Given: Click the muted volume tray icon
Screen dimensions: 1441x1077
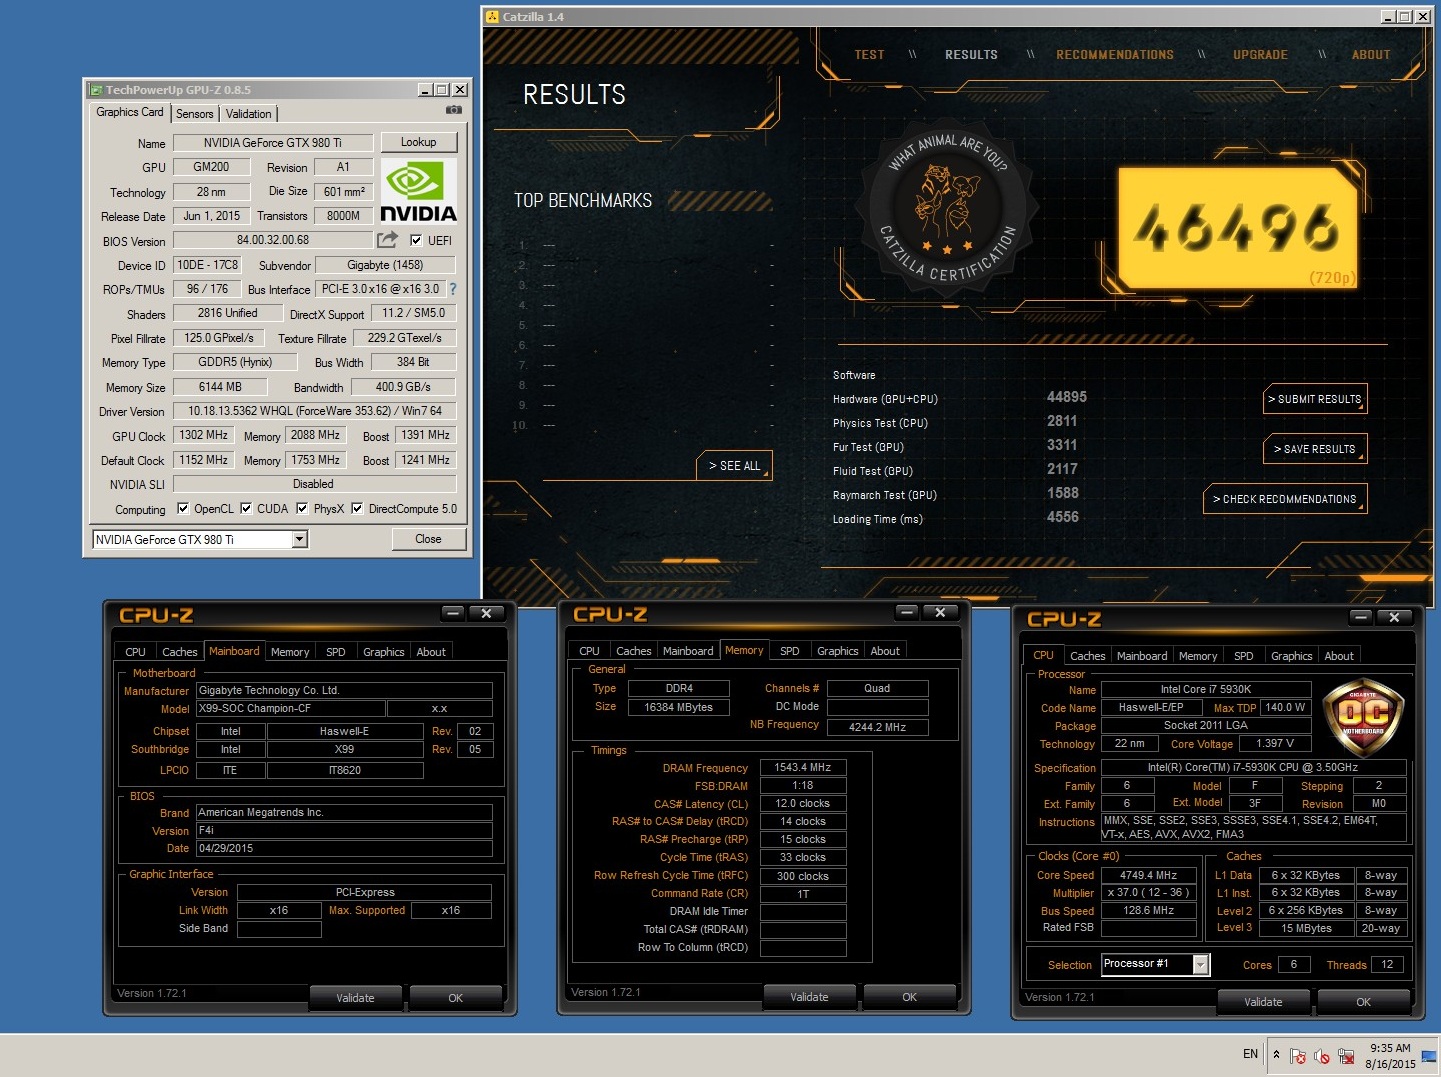Looking at the screenshot, I should (1322, 1056).
